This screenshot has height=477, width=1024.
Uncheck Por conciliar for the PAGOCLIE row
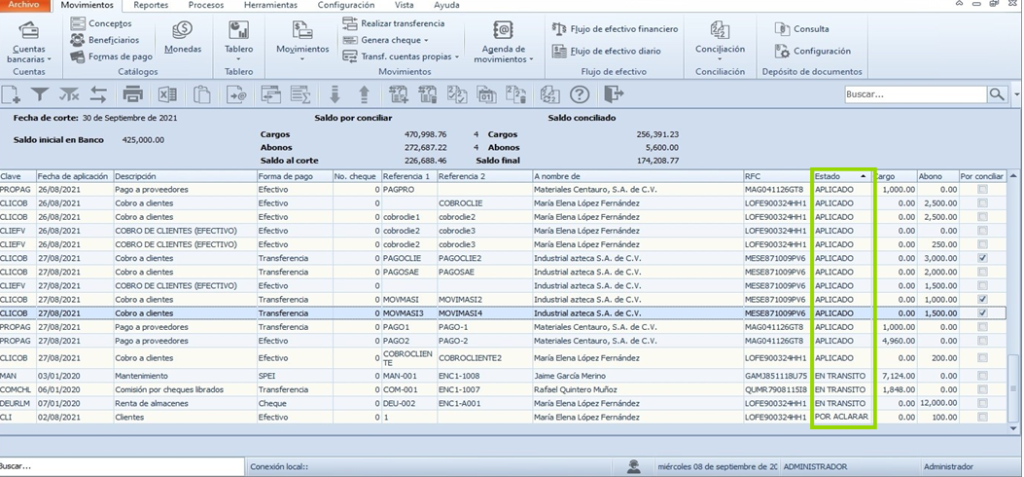[x=982, y=258]
